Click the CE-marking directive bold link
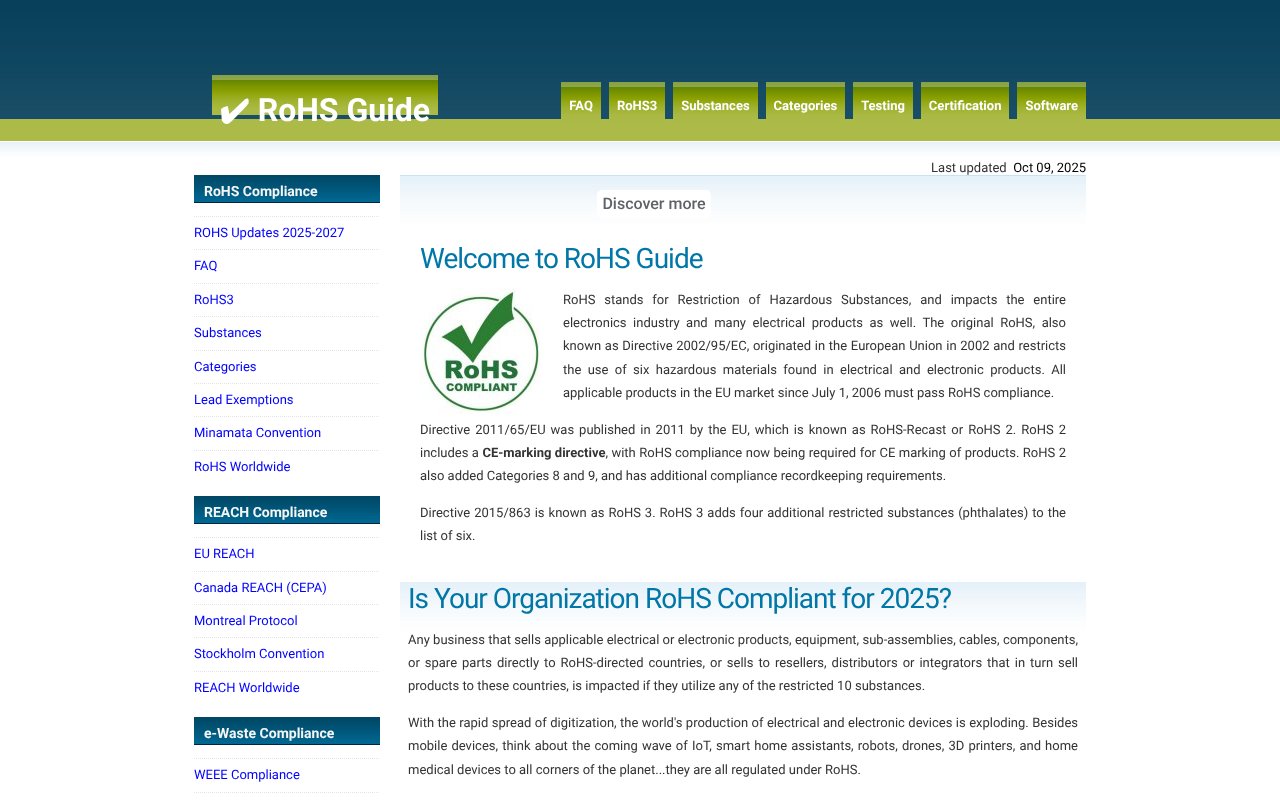 (x=543, y=452)
